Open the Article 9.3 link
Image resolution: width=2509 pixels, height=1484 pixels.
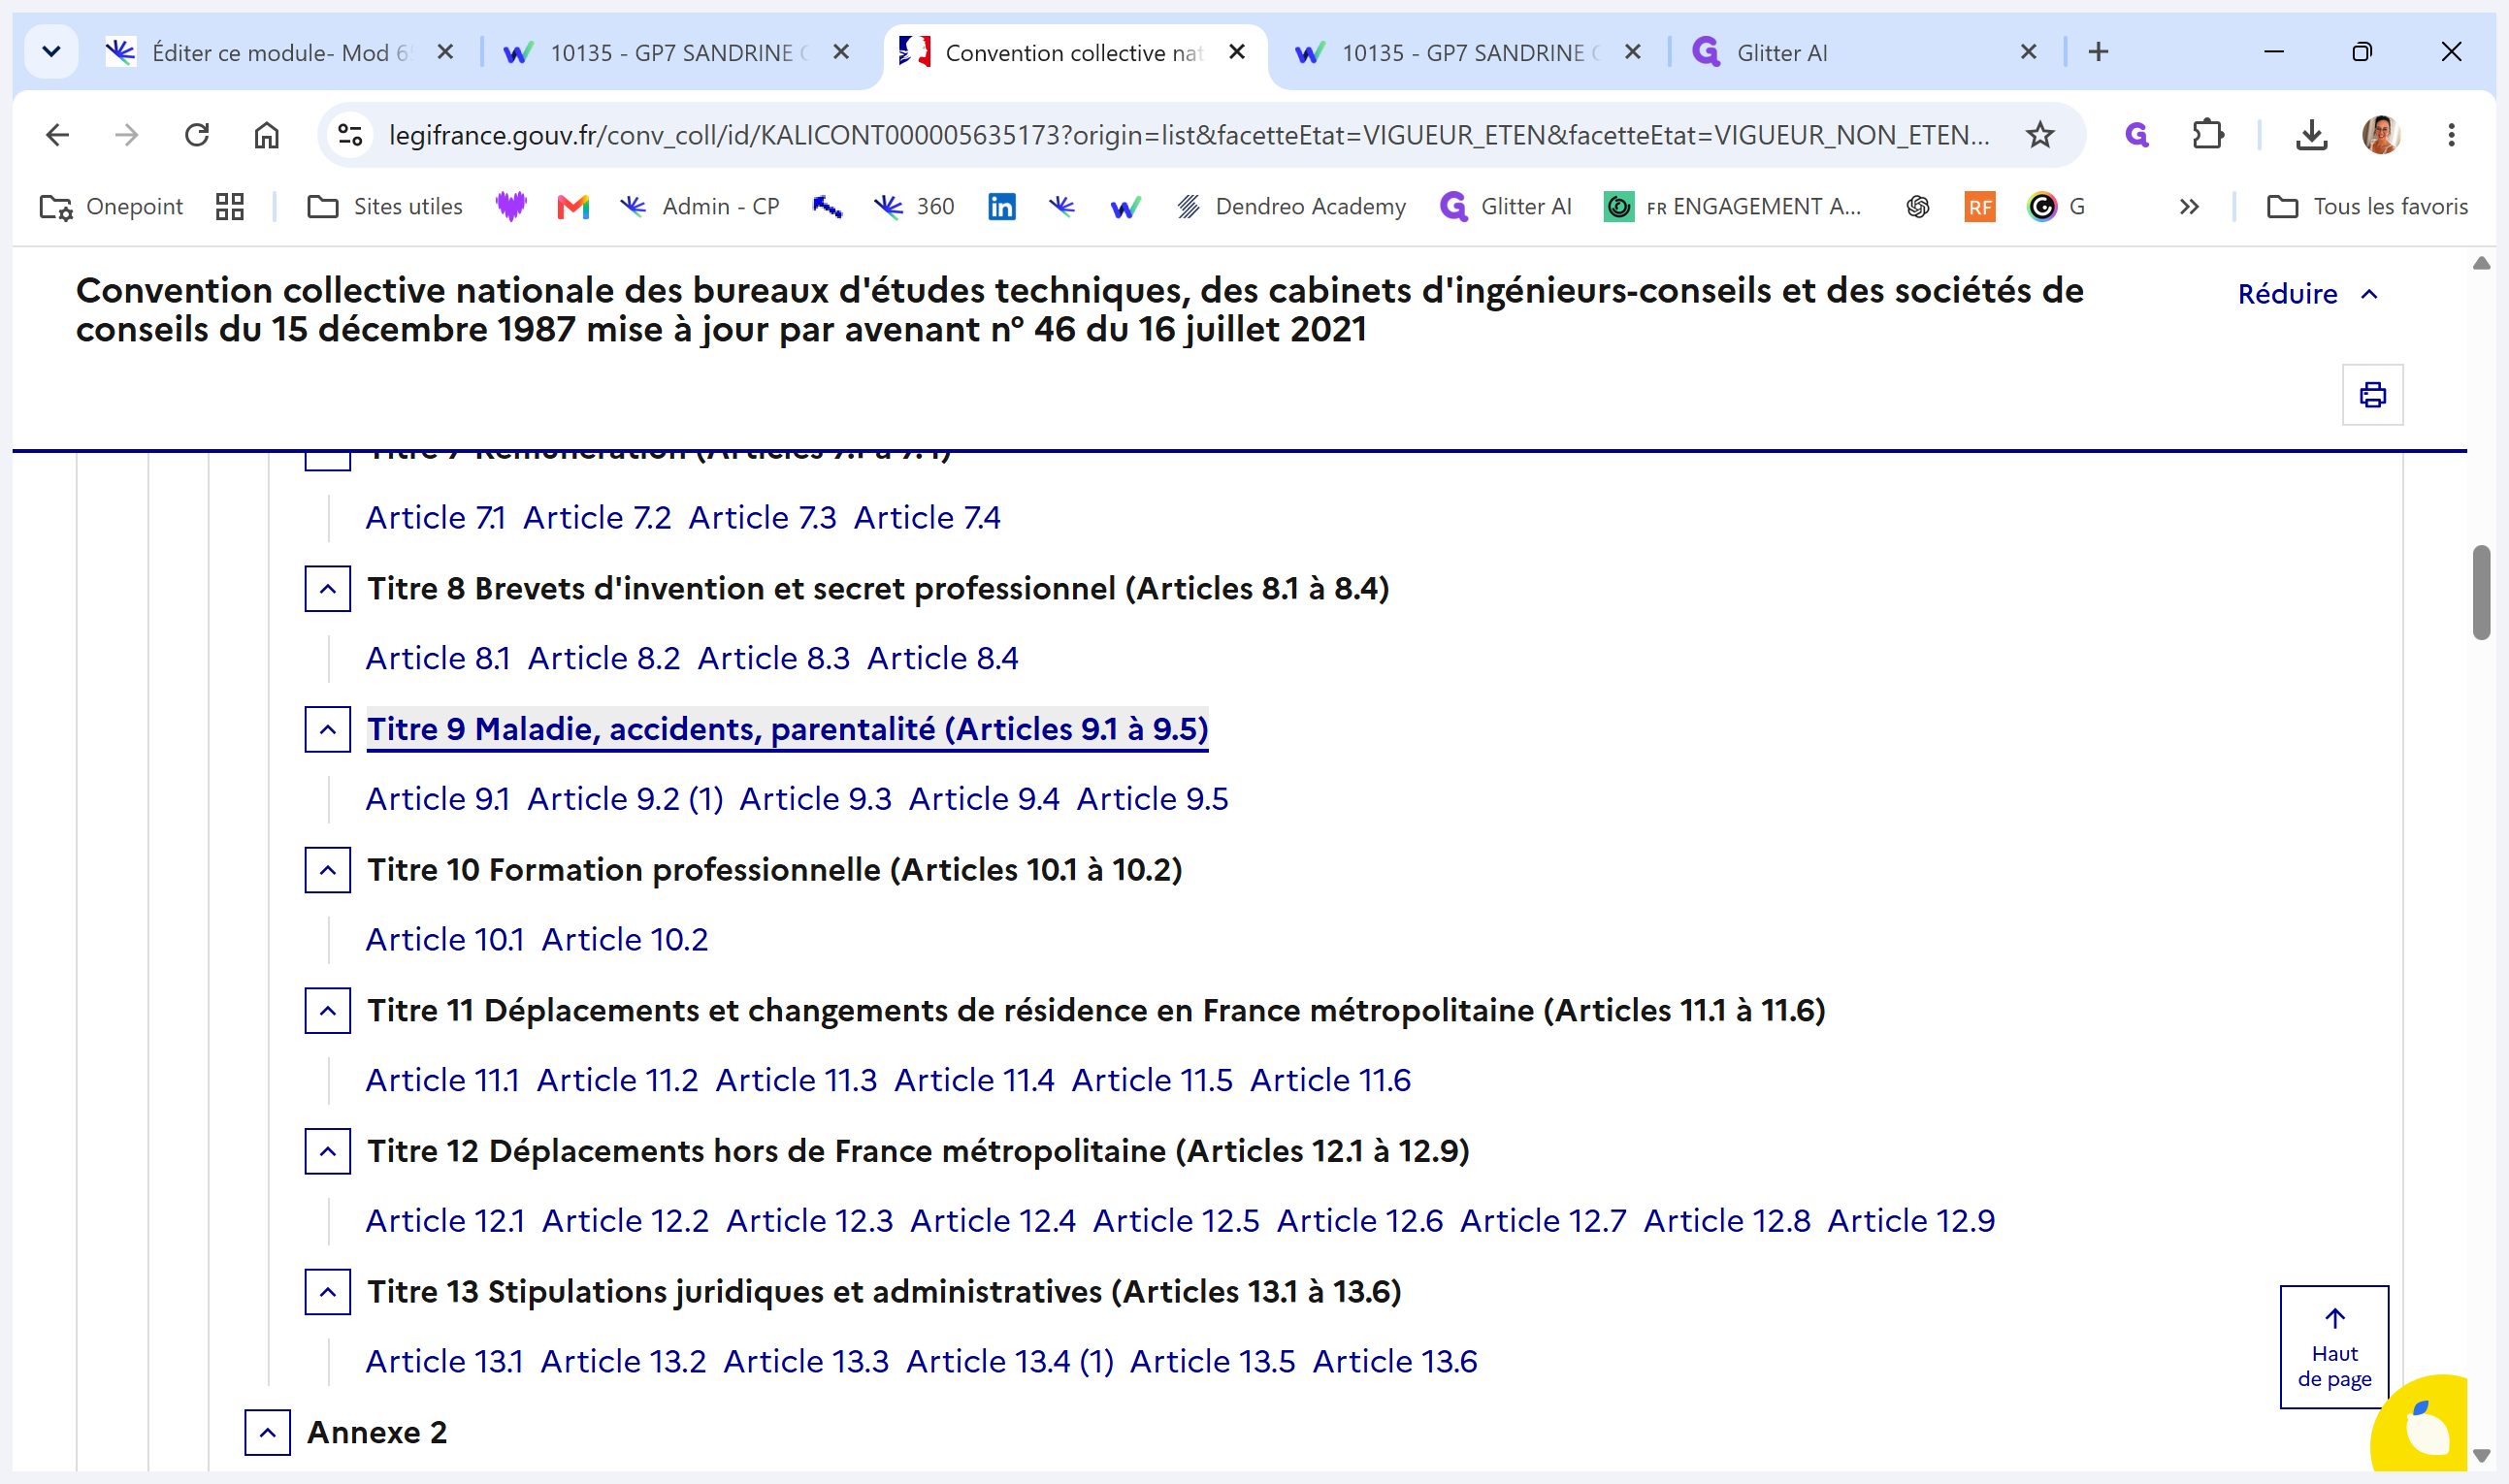815,799
